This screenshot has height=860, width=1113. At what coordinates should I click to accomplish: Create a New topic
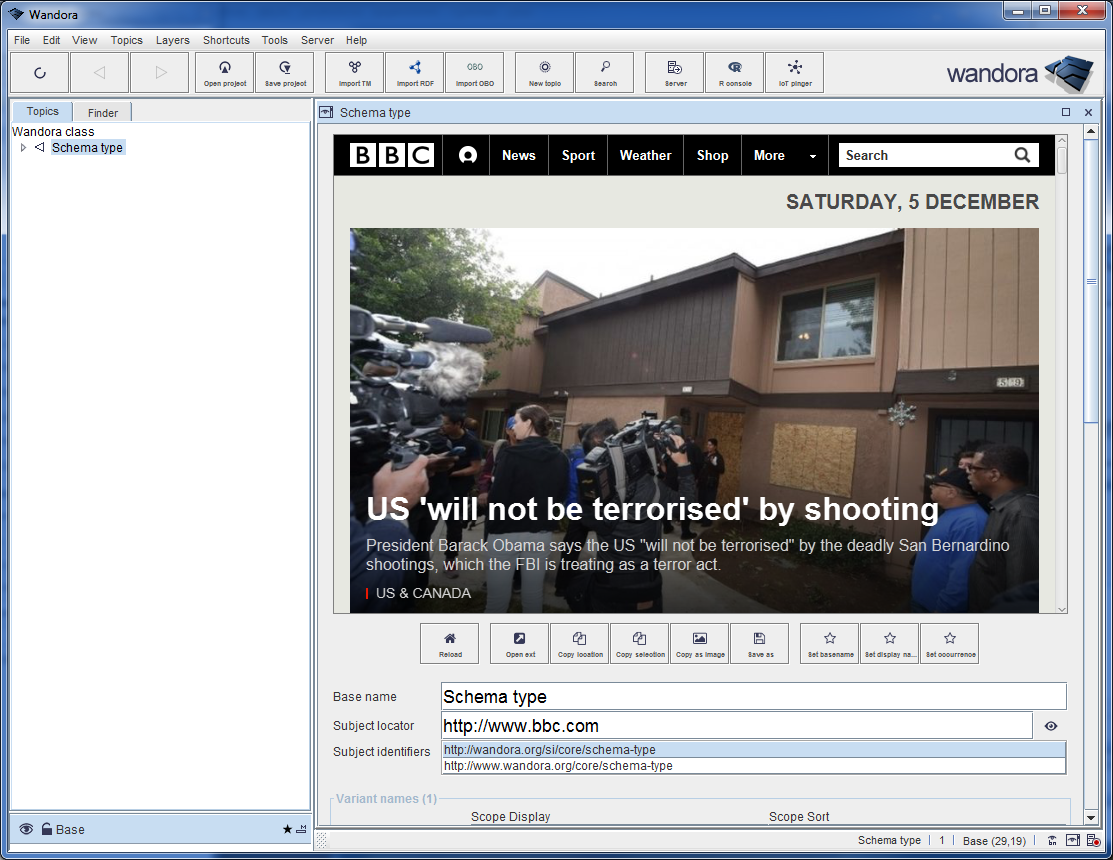click(x=543, y=72)
